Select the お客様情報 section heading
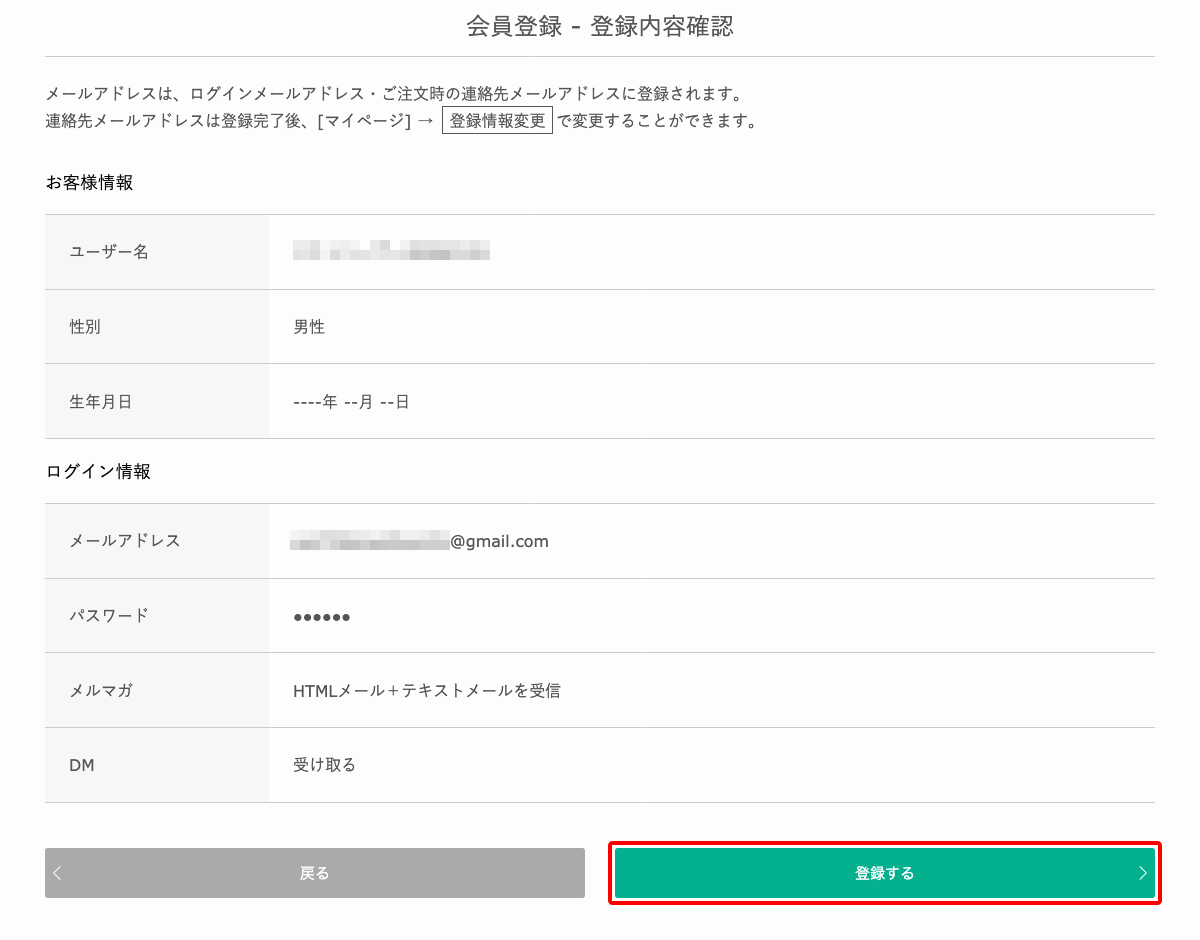Viewport: 1200px width, 940px height. pyautogui.click(x=90, y=182)
